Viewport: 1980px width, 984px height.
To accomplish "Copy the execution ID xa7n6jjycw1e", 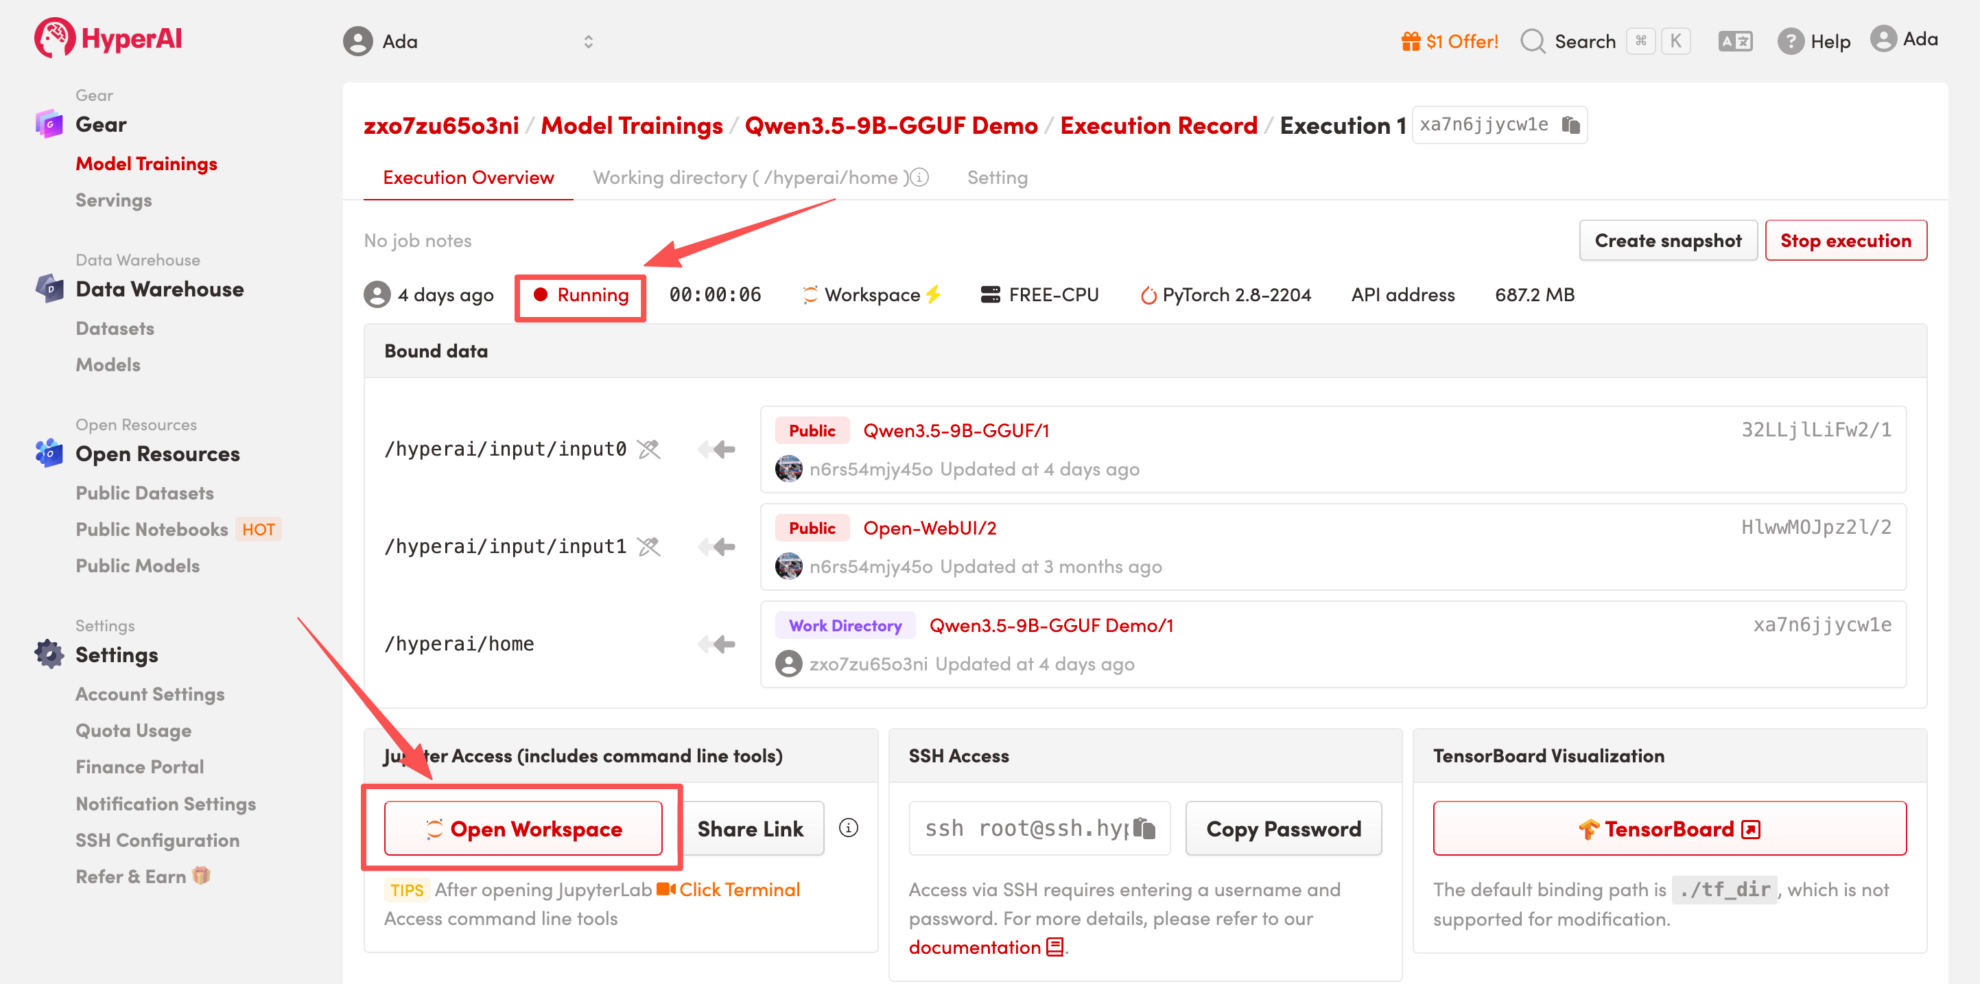I will click(x=1571, y=125).
